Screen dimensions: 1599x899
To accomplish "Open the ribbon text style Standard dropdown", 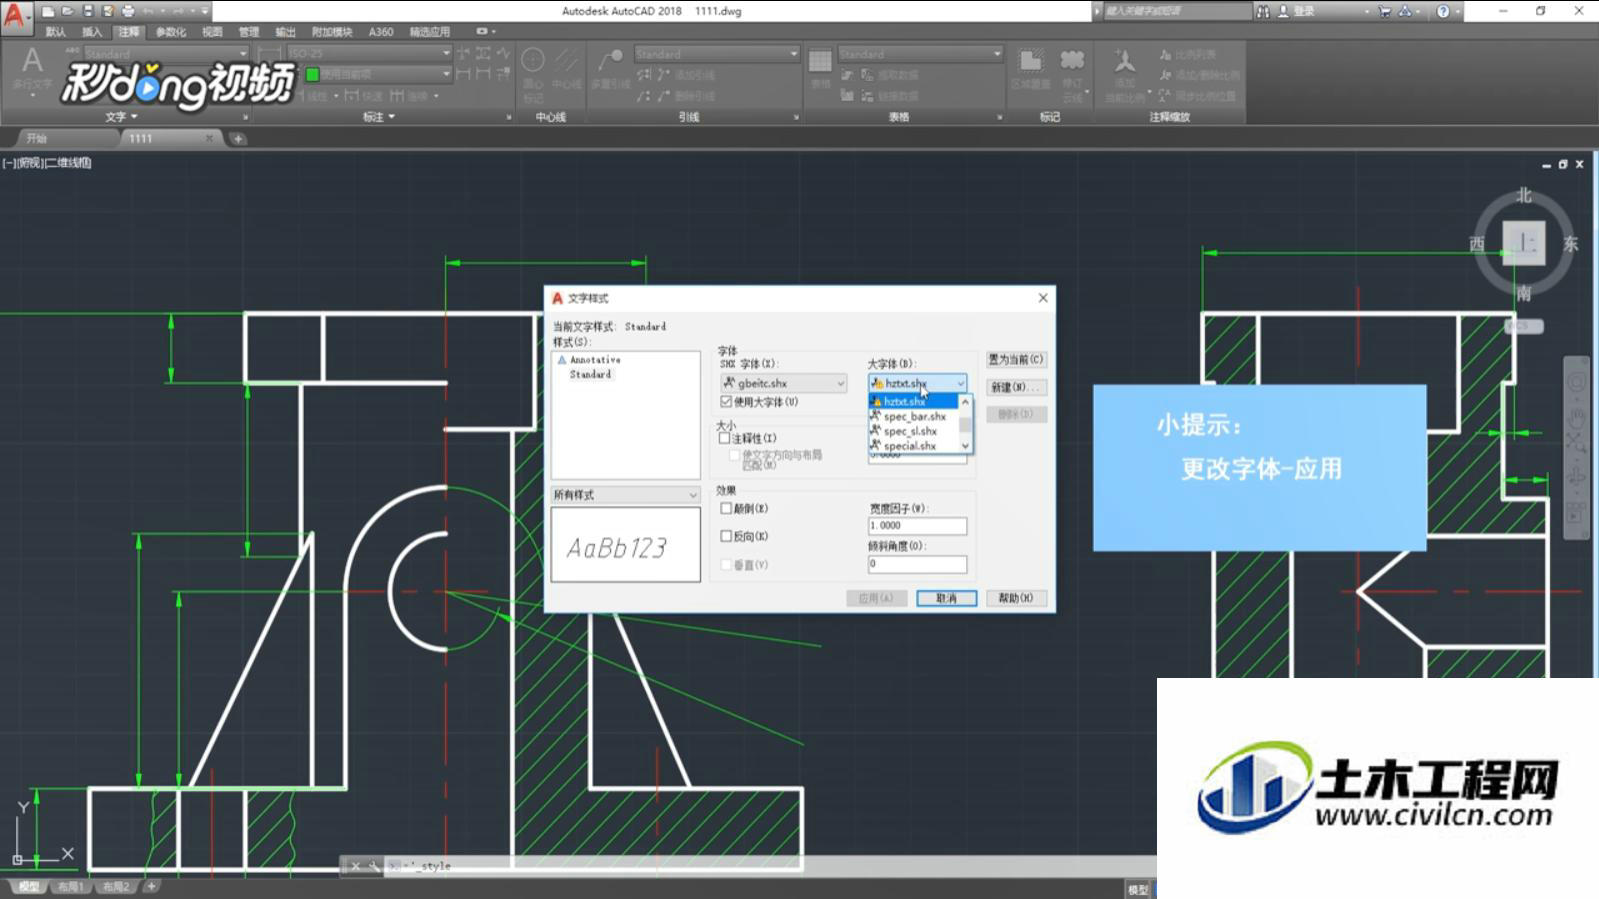I will pyautogui.click(x=165, y=53).
